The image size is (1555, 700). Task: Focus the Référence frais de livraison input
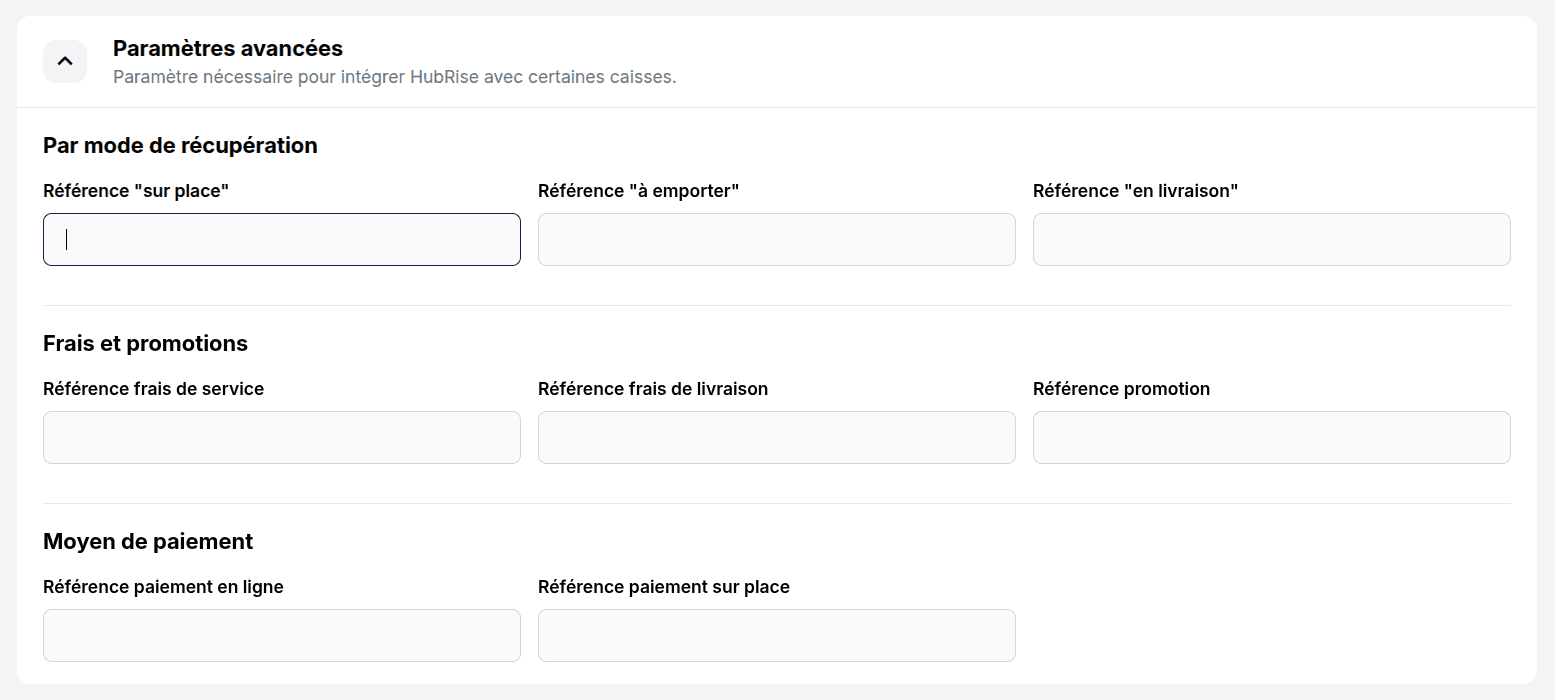click(776, 437)
